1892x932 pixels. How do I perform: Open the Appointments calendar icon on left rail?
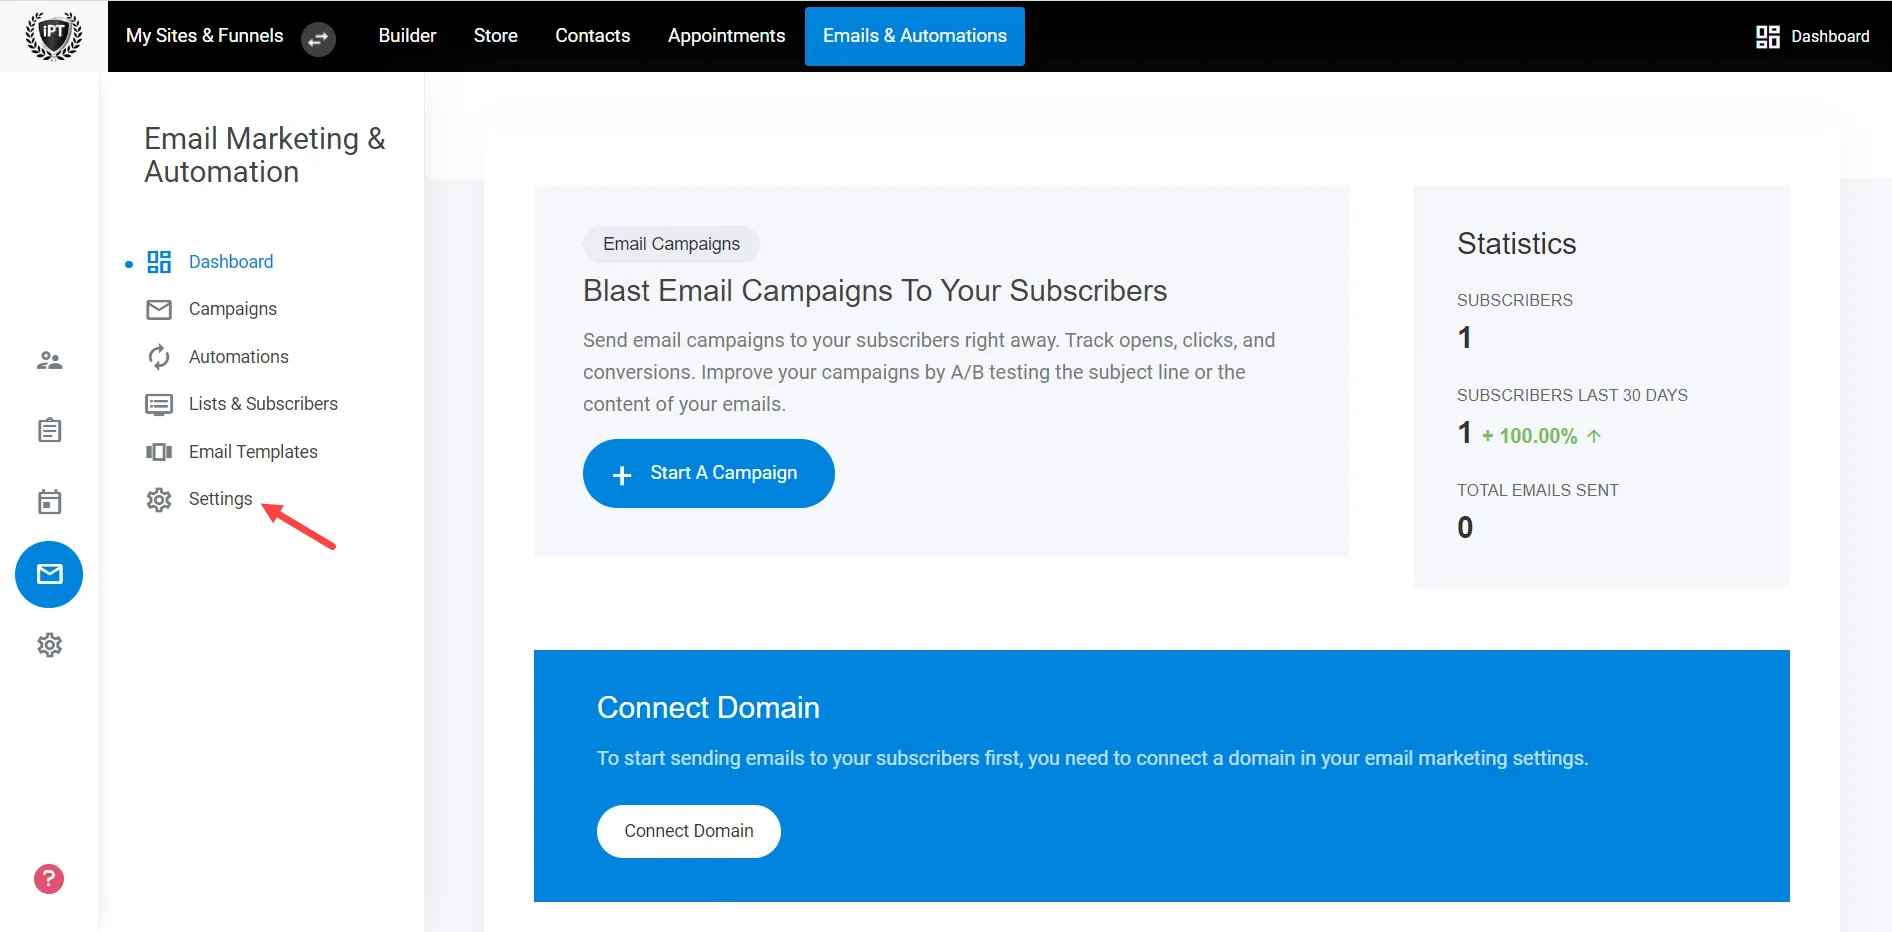(49, 502)
